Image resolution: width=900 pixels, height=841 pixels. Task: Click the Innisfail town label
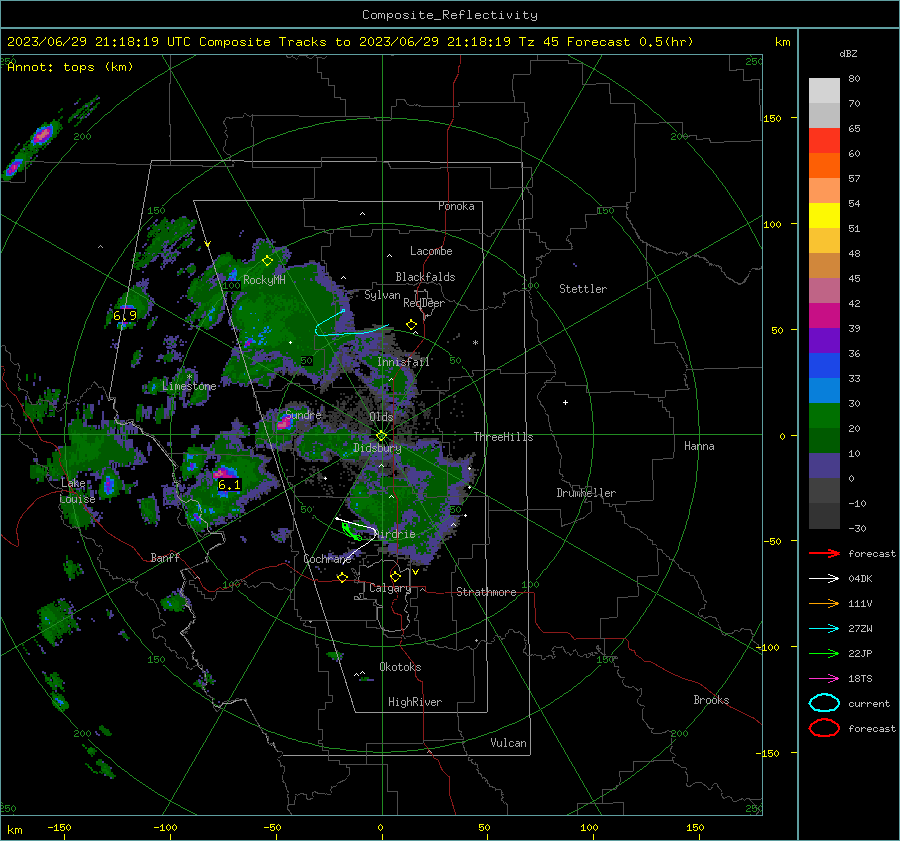pos(403,362)
